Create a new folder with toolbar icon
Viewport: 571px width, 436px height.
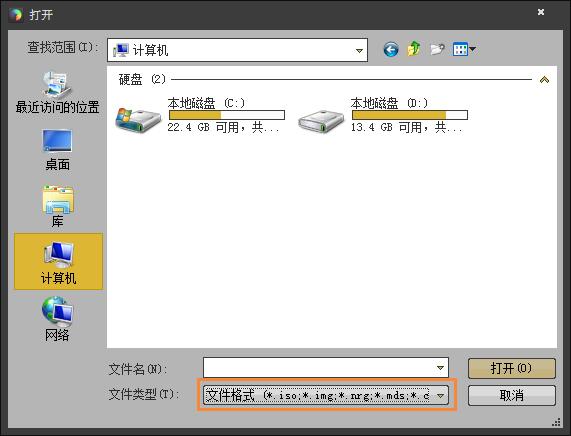(x=437, y=49)
